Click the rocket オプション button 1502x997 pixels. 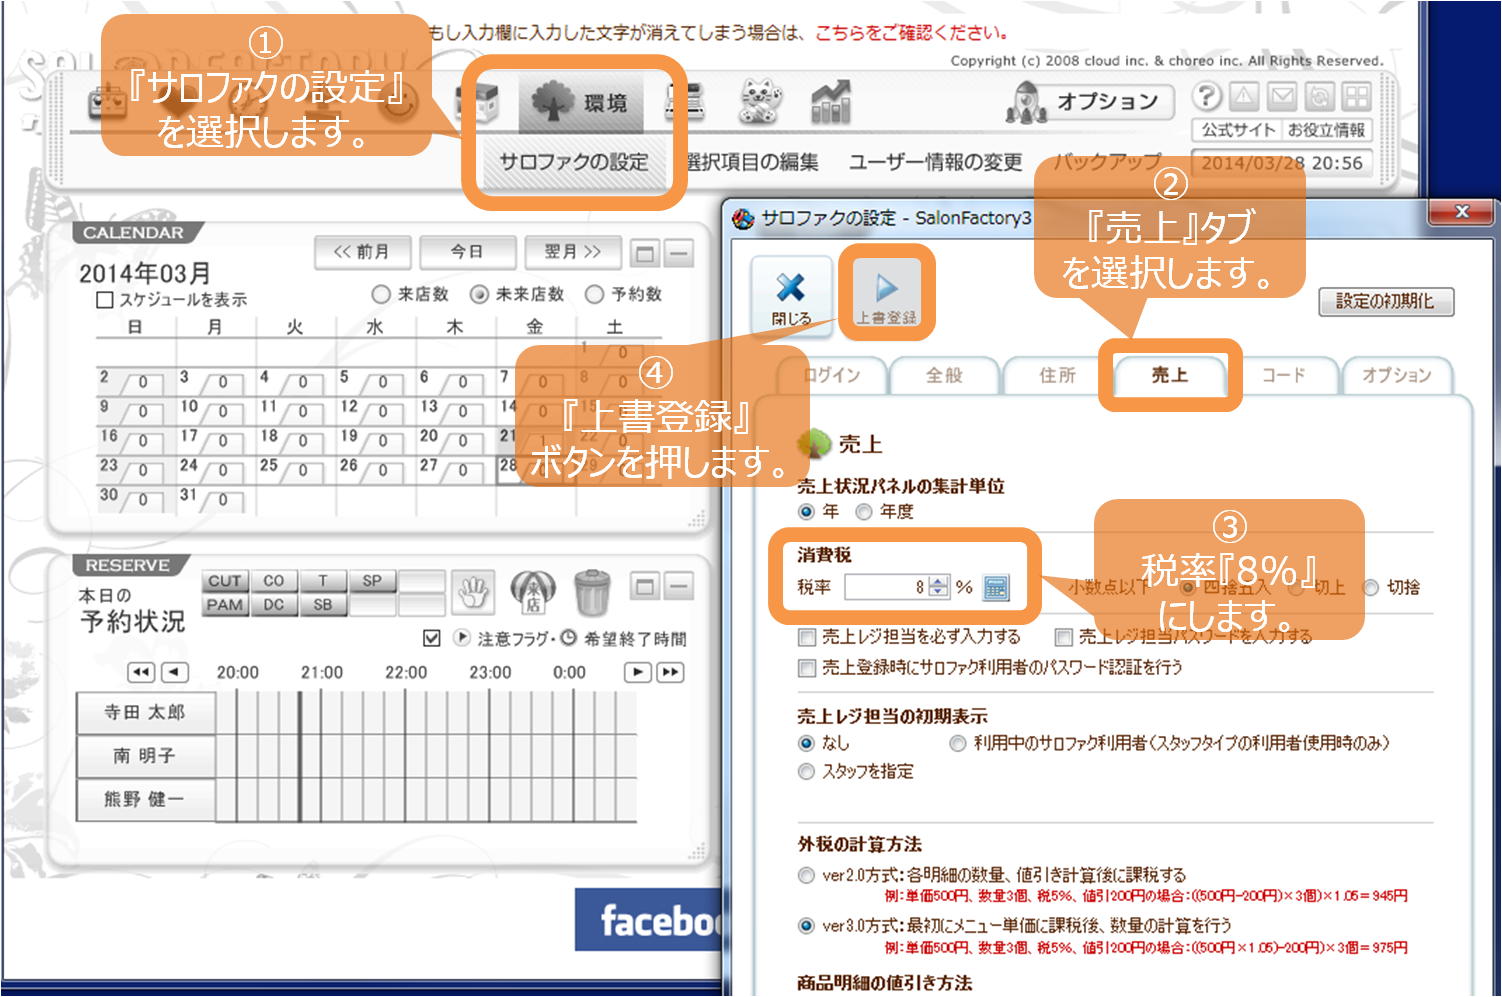click(x=1088, y=101)
